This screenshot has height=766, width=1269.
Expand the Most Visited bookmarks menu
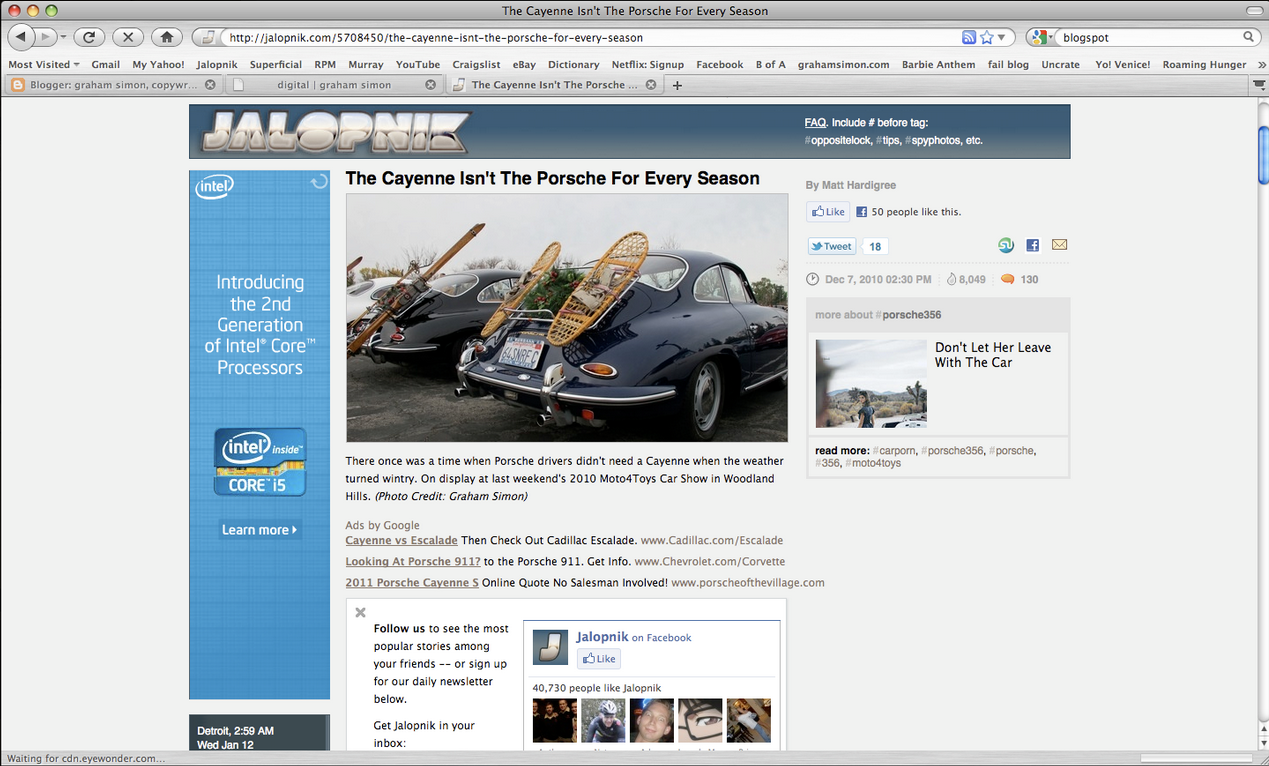click(43, 63)
